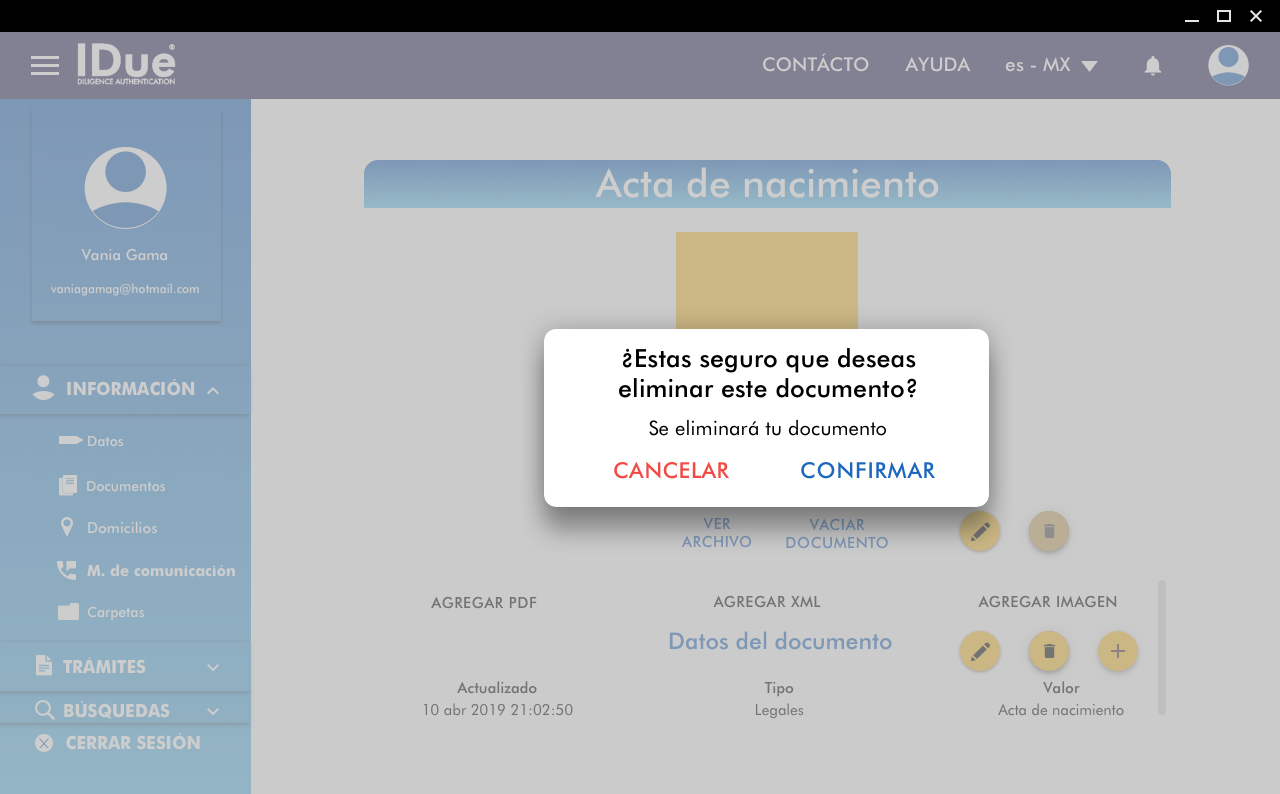Open the es - MX language dropdown
This screenshot has height=794, width=1280.
pyautogui.click(x=1051, y=65)
